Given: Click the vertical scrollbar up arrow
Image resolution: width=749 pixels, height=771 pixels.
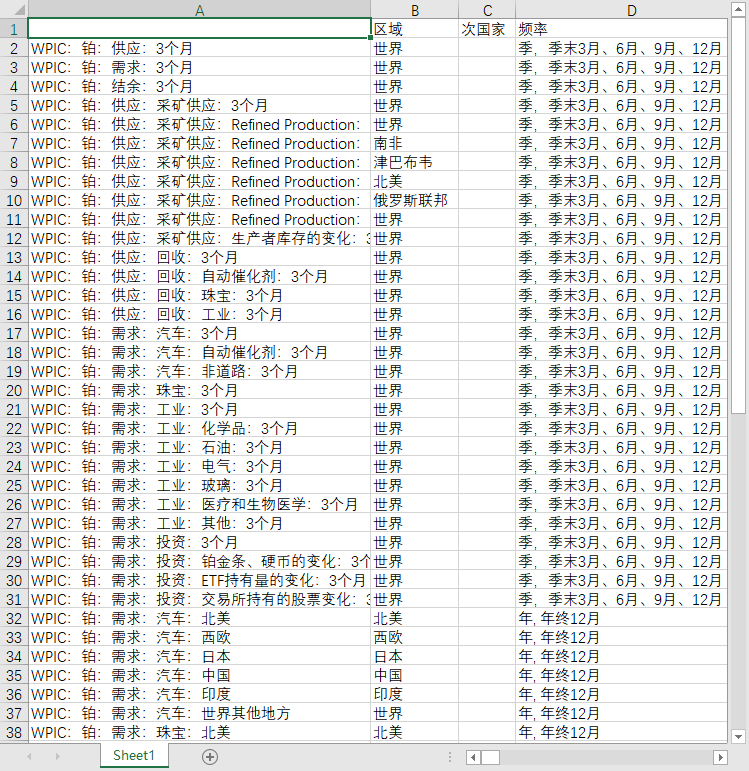Looking at the screenshot, I should tap(738, 9).
